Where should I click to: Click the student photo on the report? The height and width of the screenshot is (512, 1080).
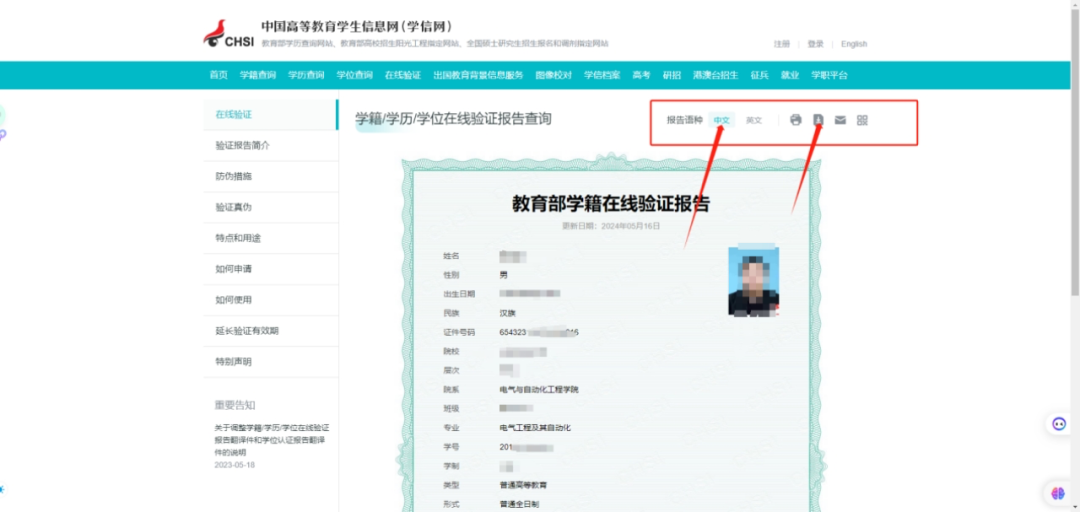coord(754,280)
